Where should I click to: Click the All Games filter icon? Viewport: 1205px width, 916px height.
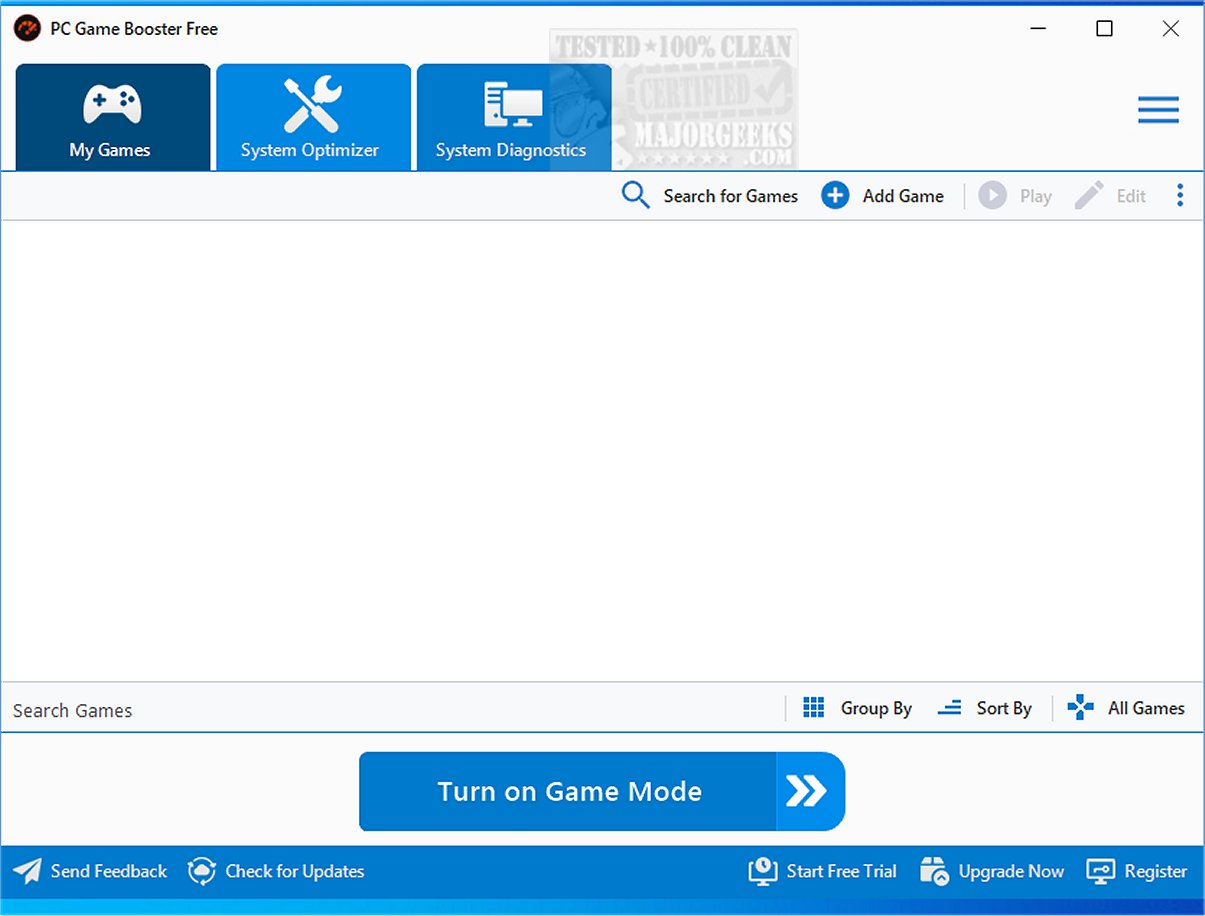click(1080, 708)
